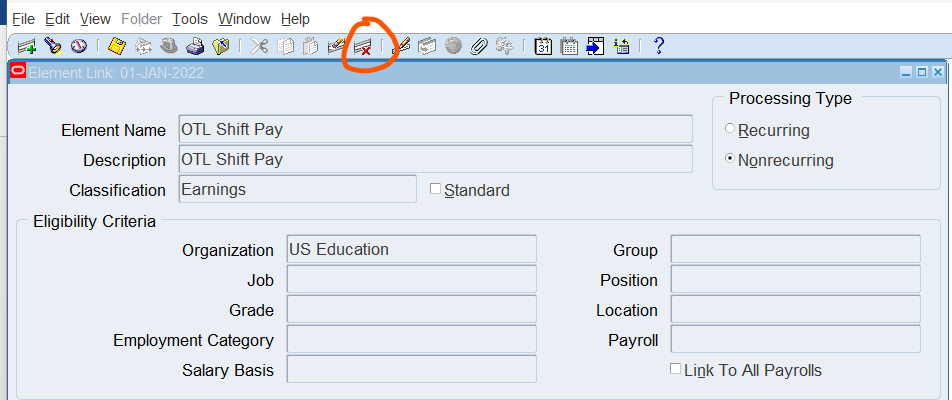The image size is (952, 400).
Task: Click the circled Delete Record icon
Action: pyautogui.click(x=363, y=46)
